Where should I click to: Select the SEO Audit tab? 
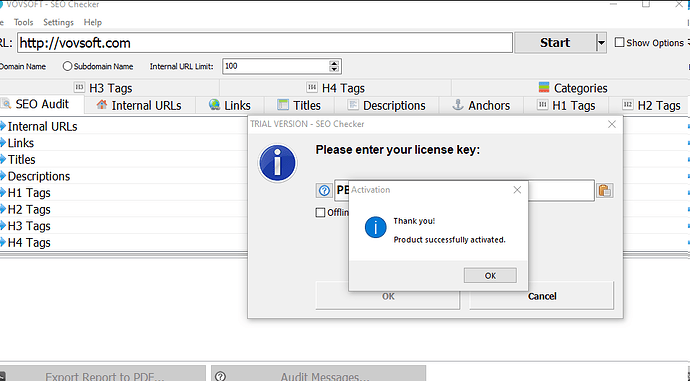[42, 104]
